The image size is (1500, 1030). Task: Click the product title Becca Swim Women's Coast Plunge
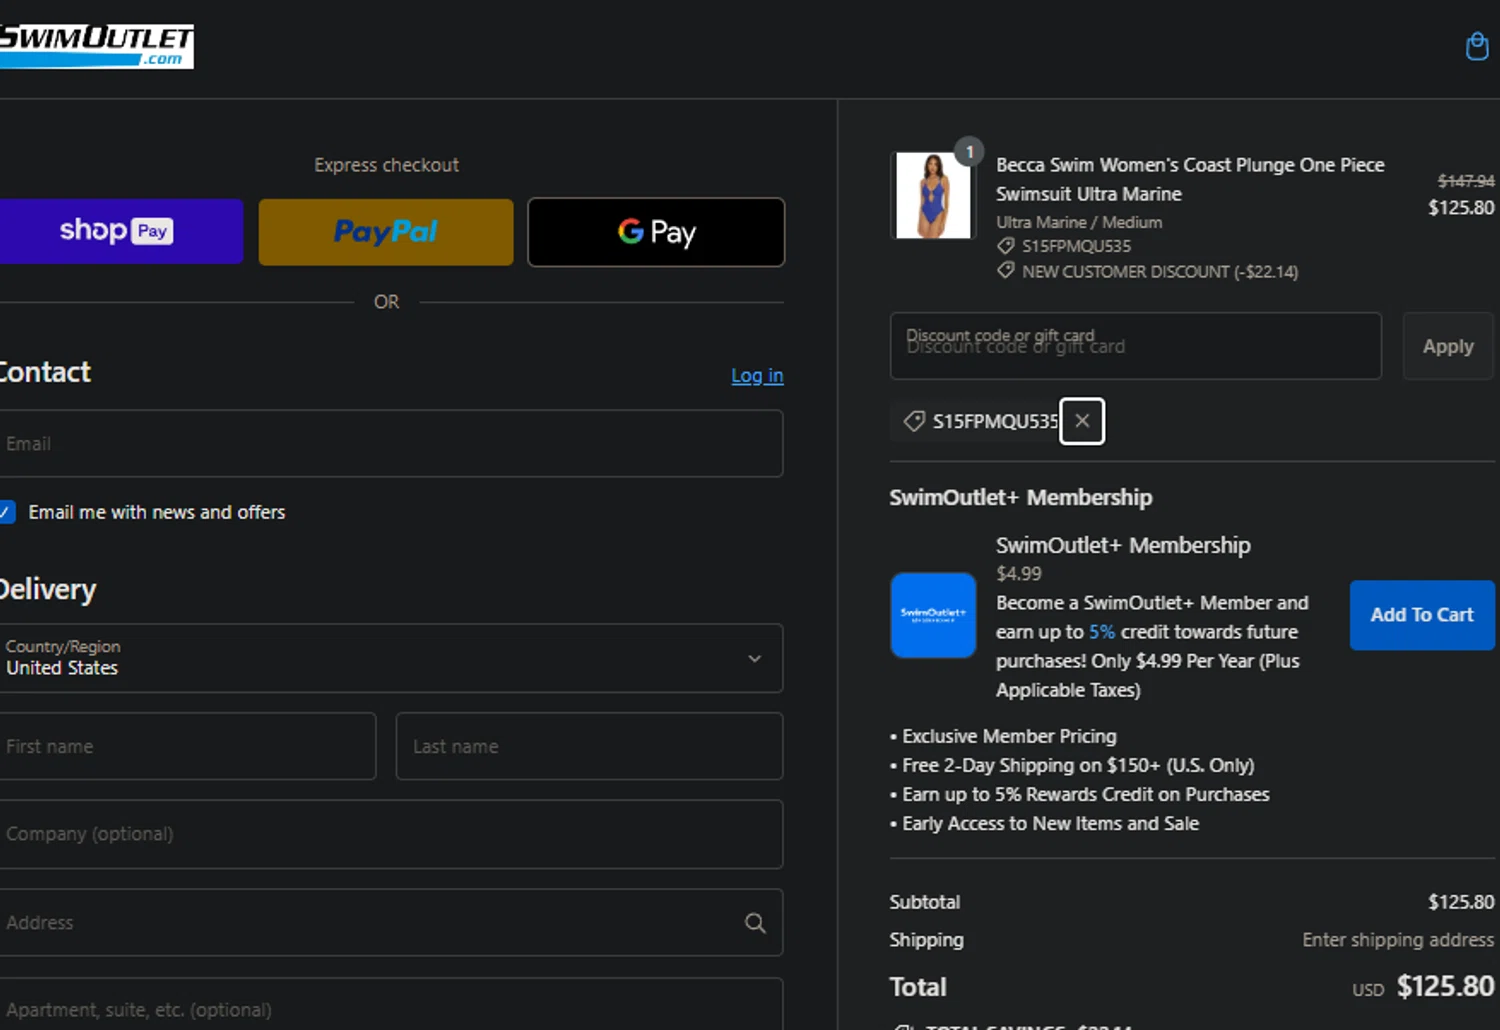[x=1190, y=179]
